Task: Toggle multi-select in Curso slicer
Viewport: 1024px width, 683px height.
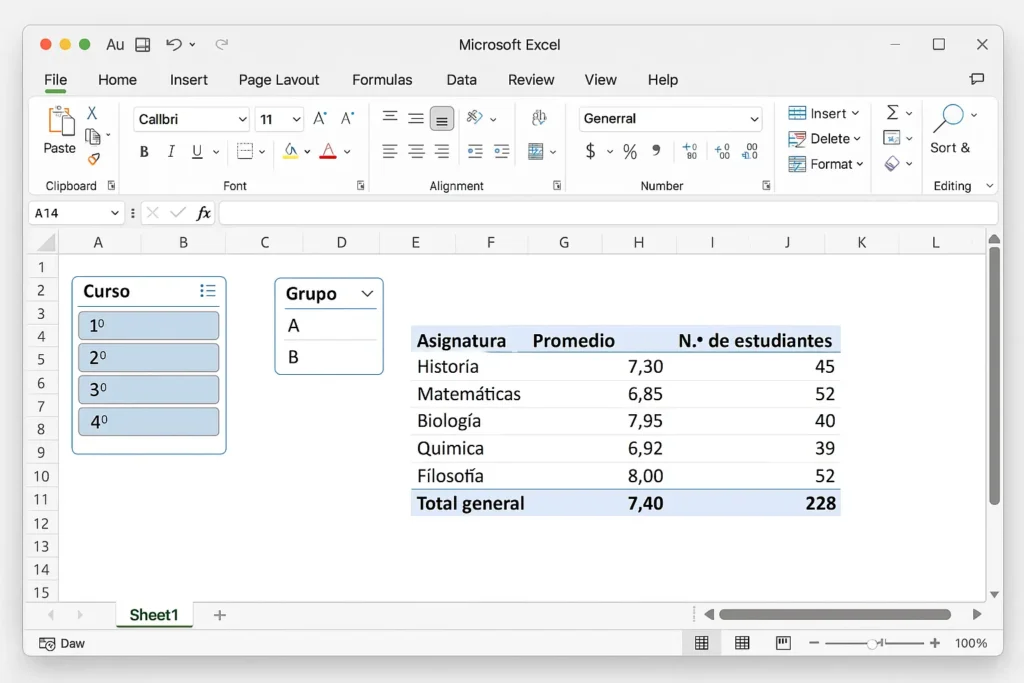Action: click(x=207, y=291)
